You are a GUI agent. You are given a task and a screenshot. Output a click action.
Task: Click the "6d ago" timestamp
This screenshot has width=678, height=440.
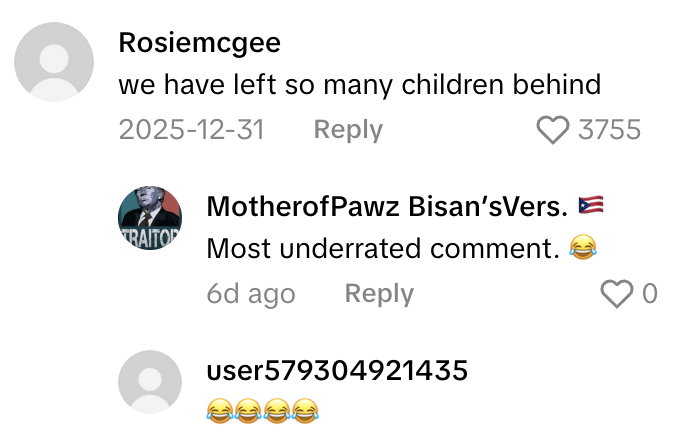click(251, 294)
